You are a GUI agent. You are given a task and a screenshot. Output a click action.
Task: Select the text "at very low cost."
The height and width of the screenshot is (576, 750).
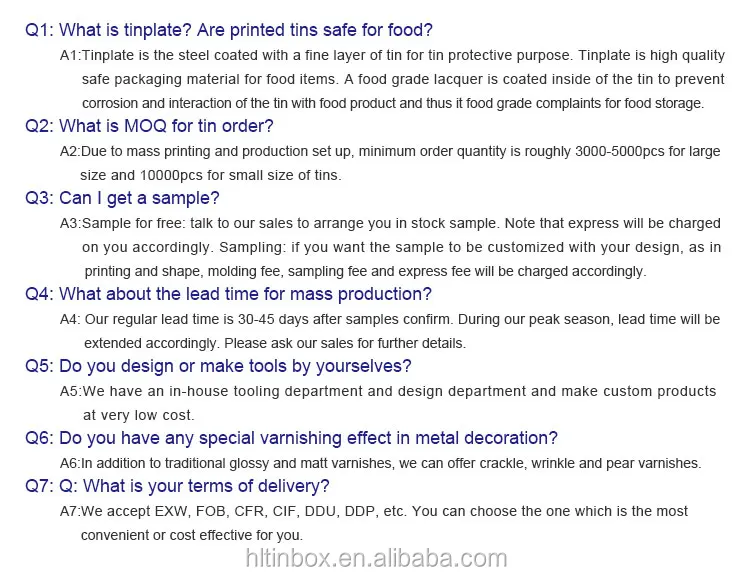coord(139,415)
